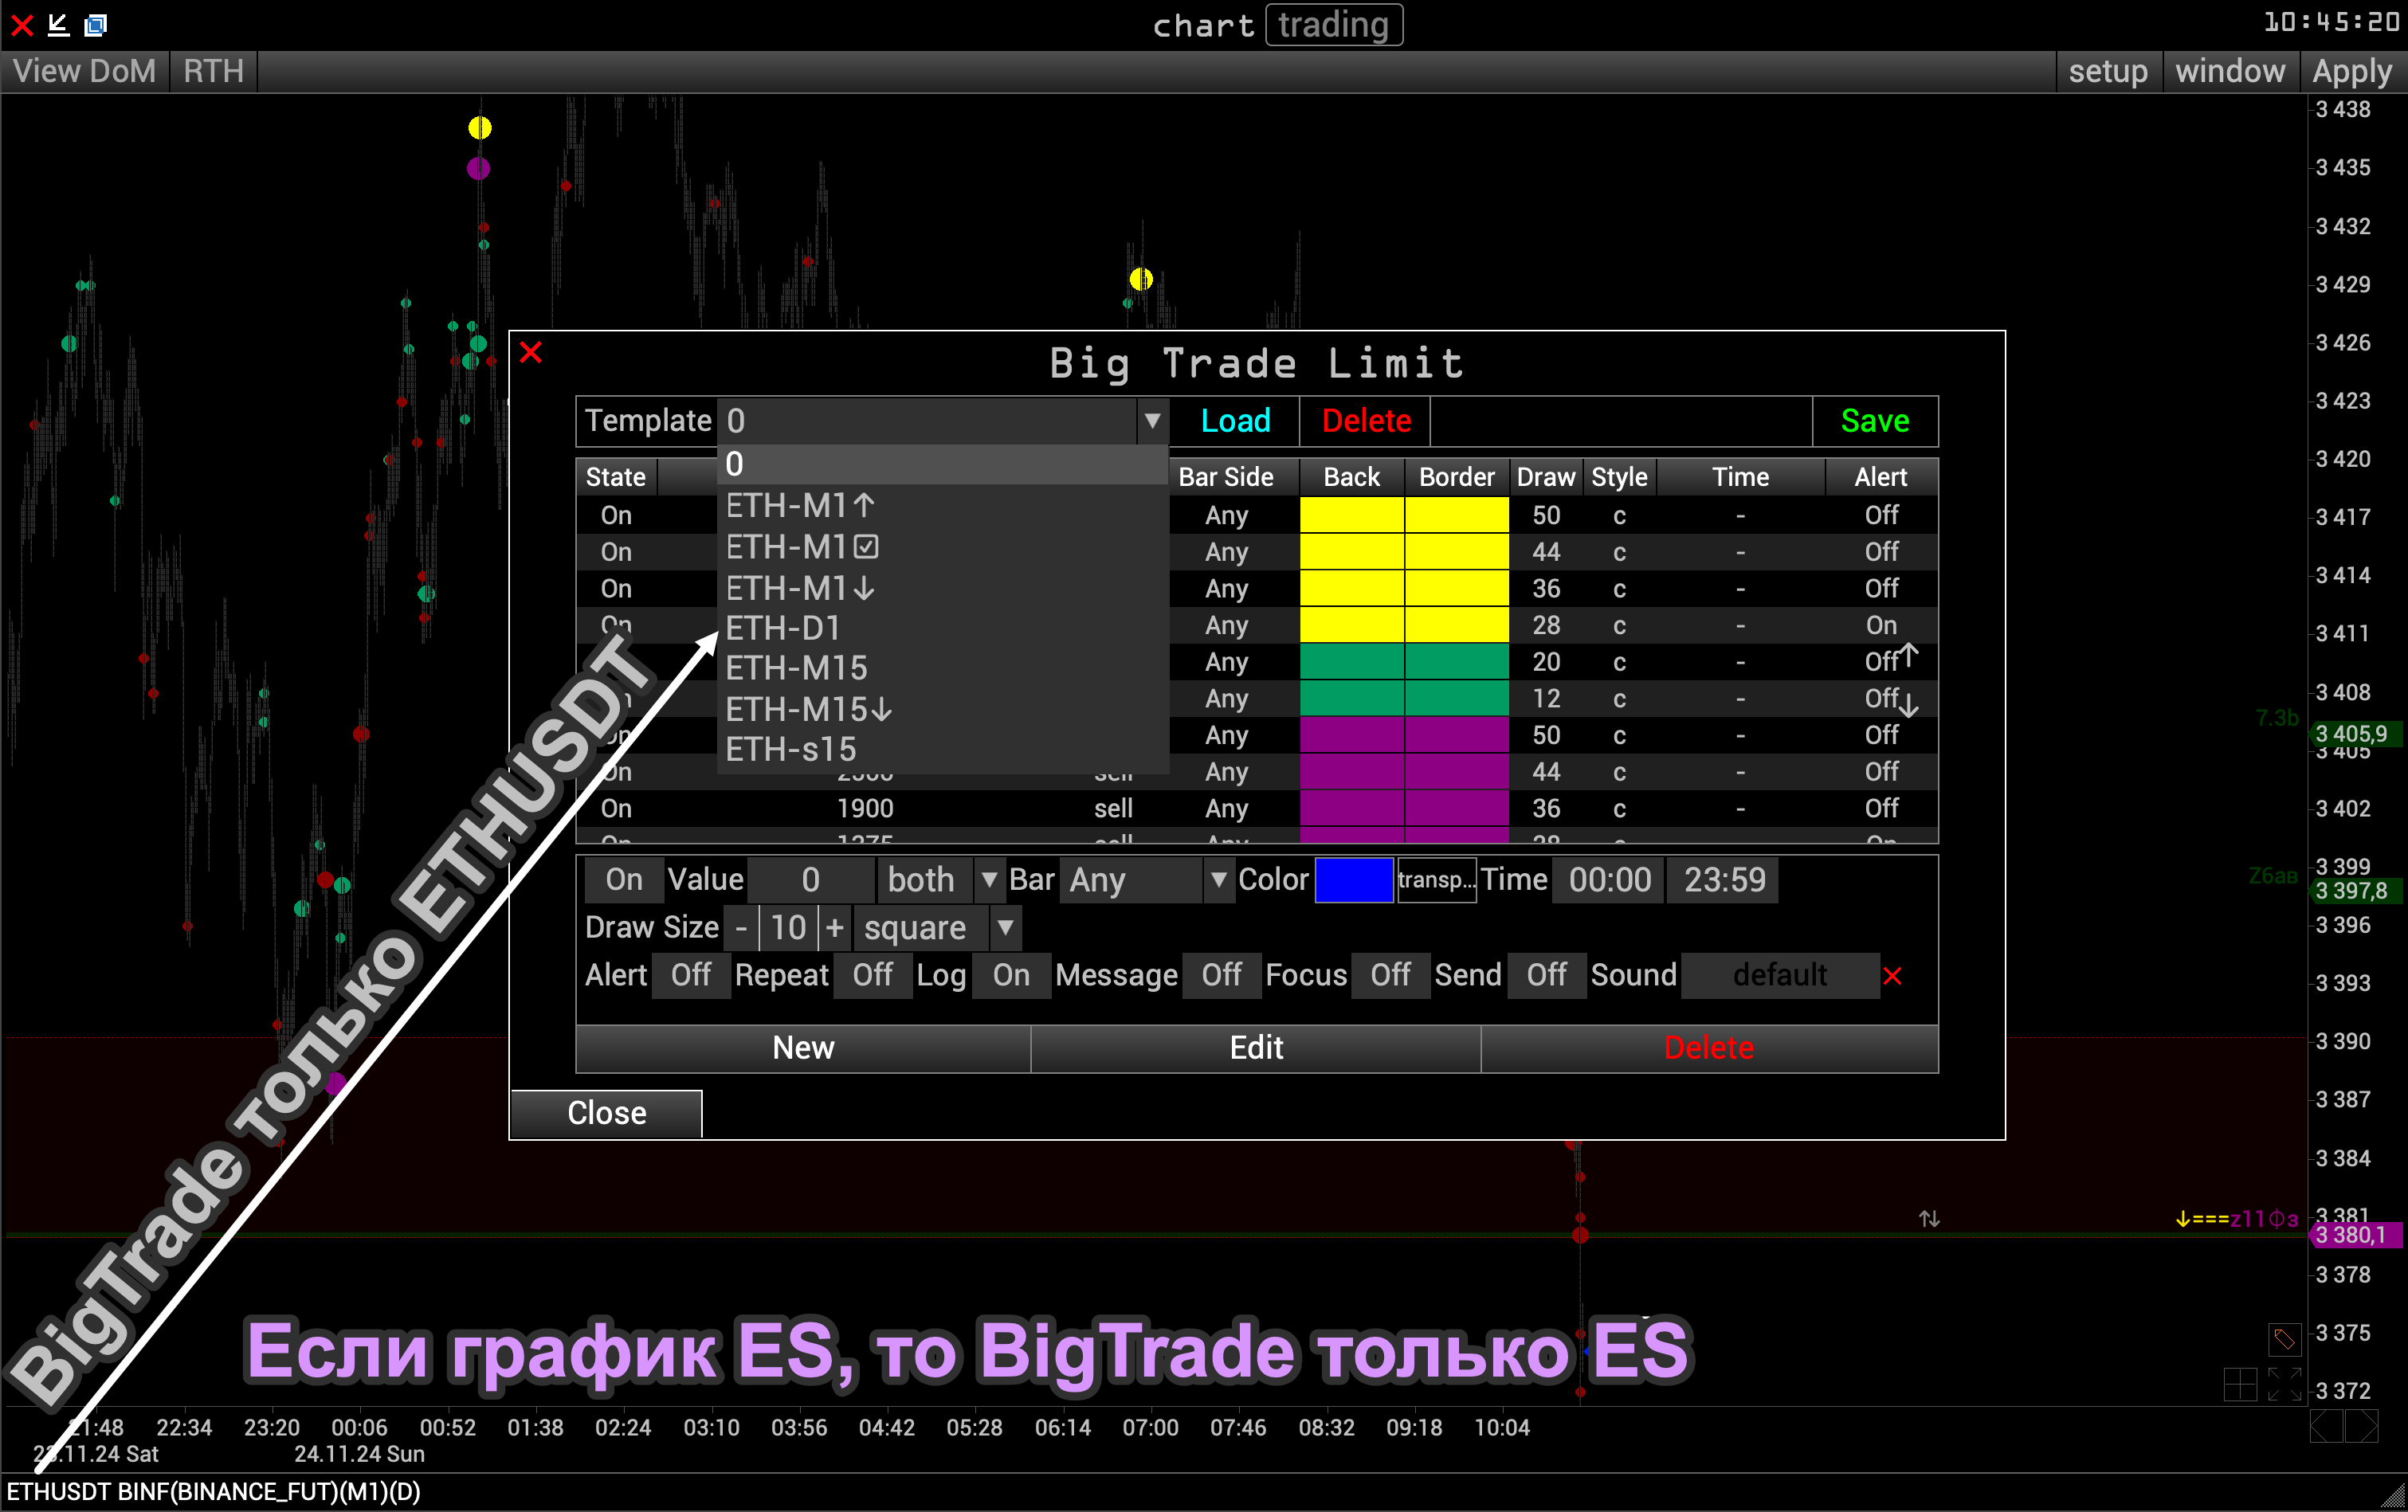Click the yellow Back swatch in the Draw 50 row
This screenshot has height=1512, width=2408.
[1352, 515]
